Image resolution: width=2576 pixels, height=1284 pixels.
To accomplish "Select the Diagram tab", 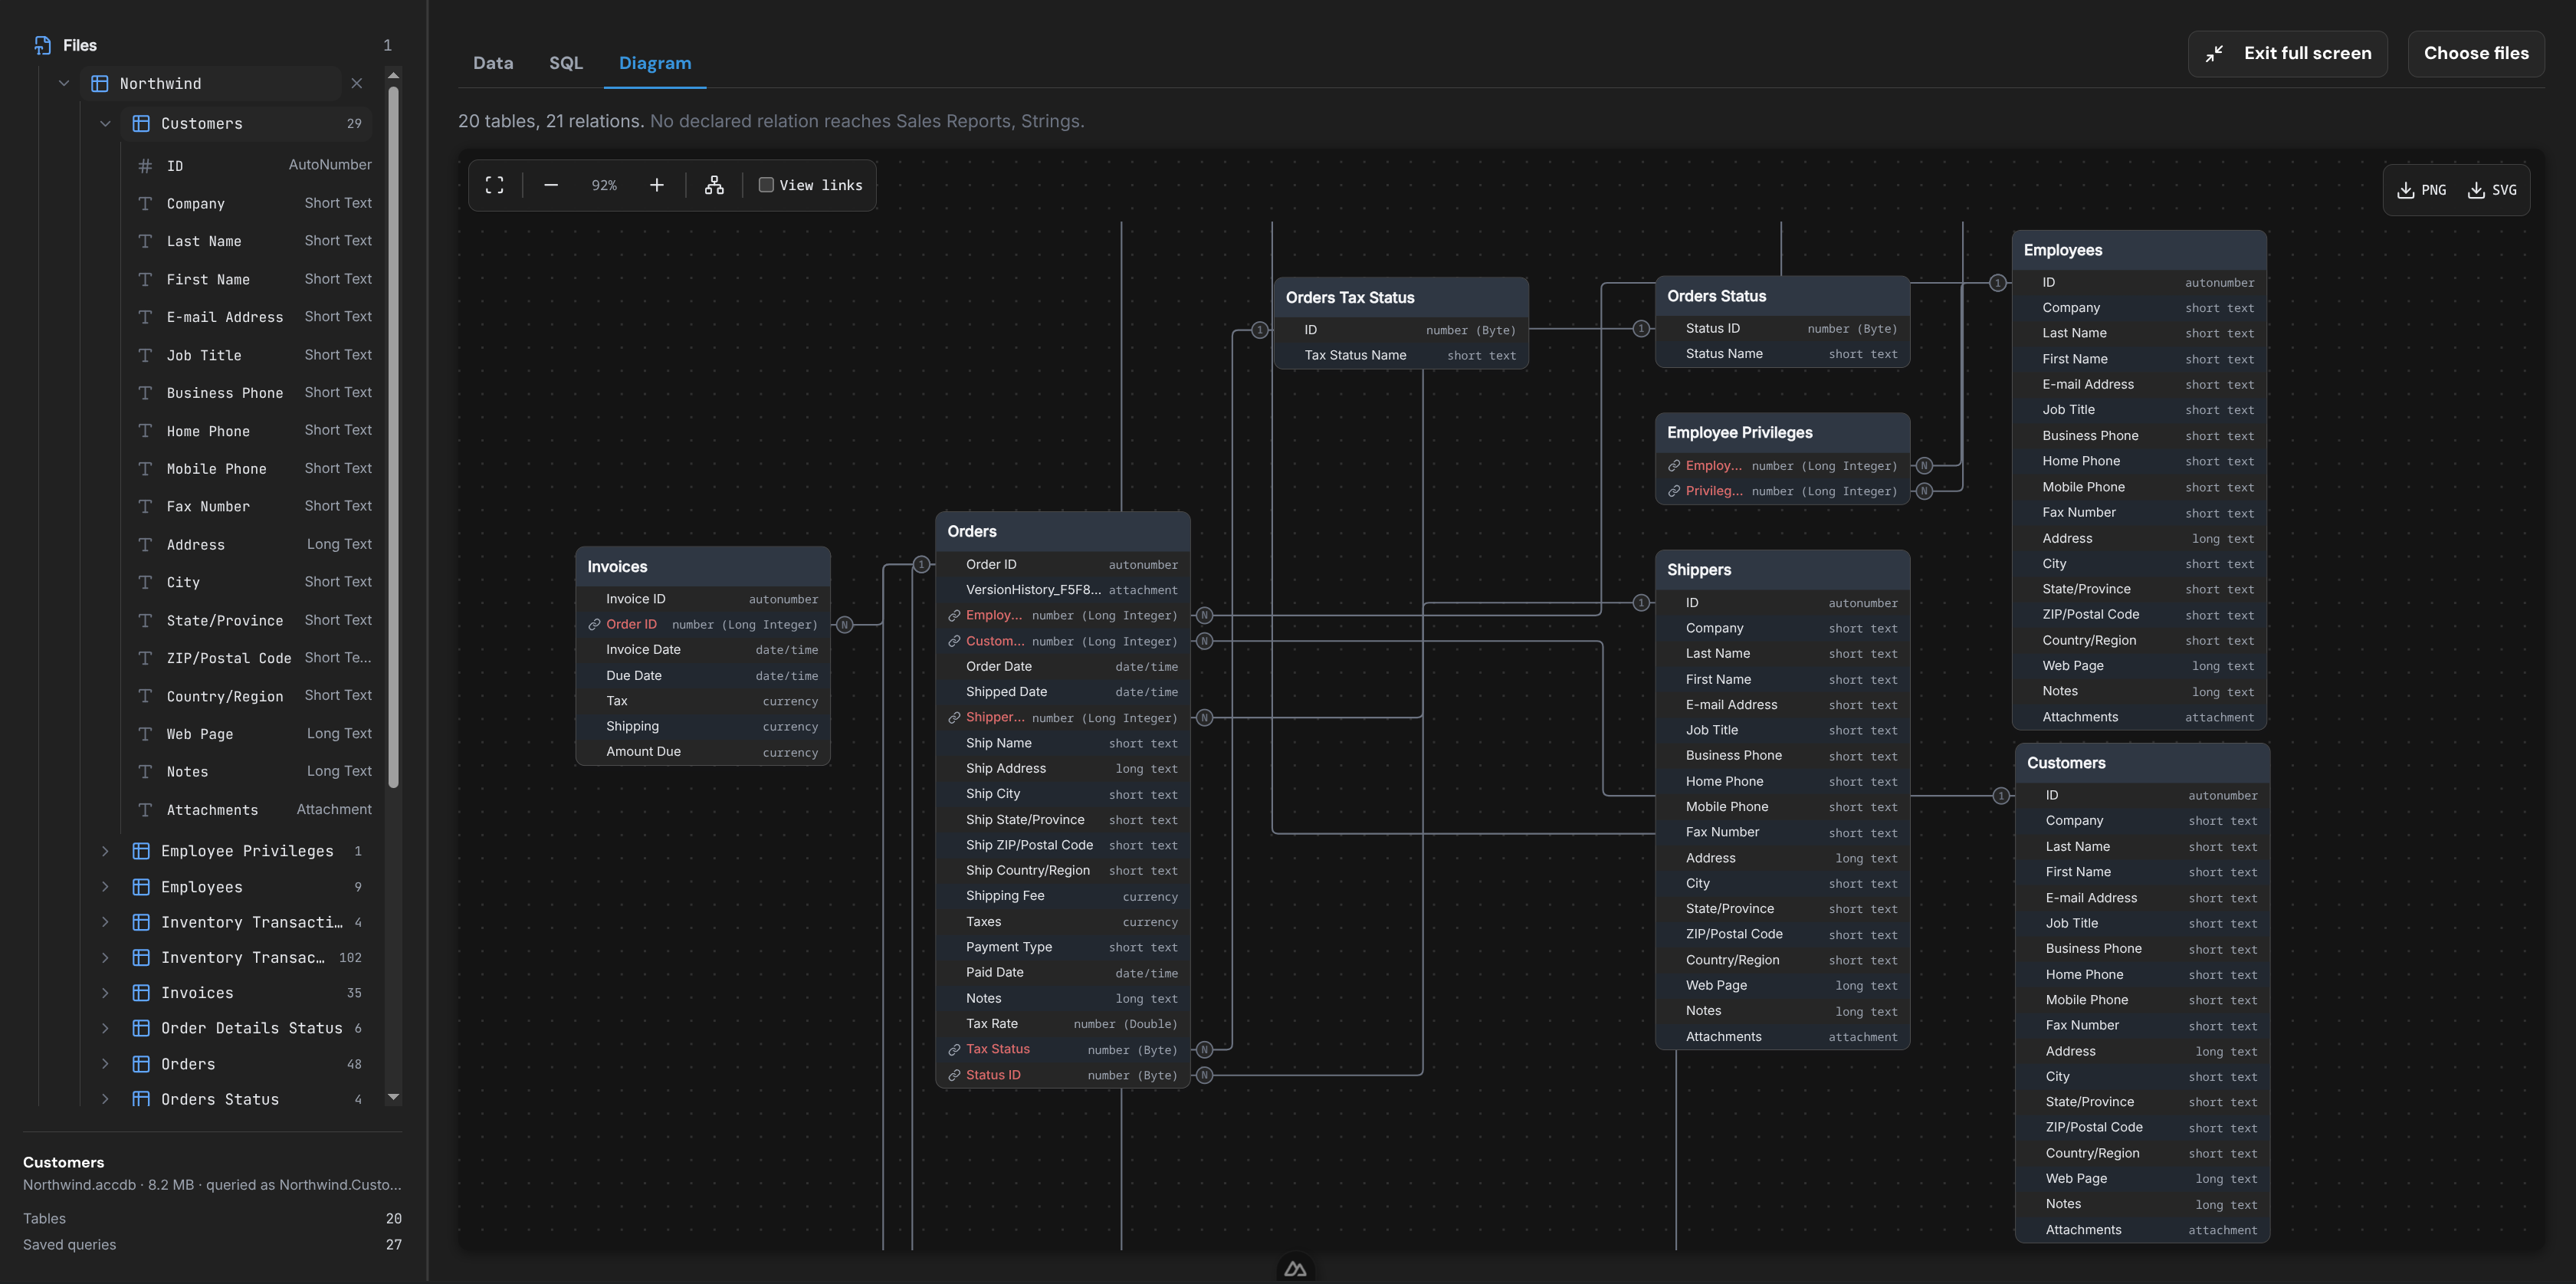I will [655, 63].
